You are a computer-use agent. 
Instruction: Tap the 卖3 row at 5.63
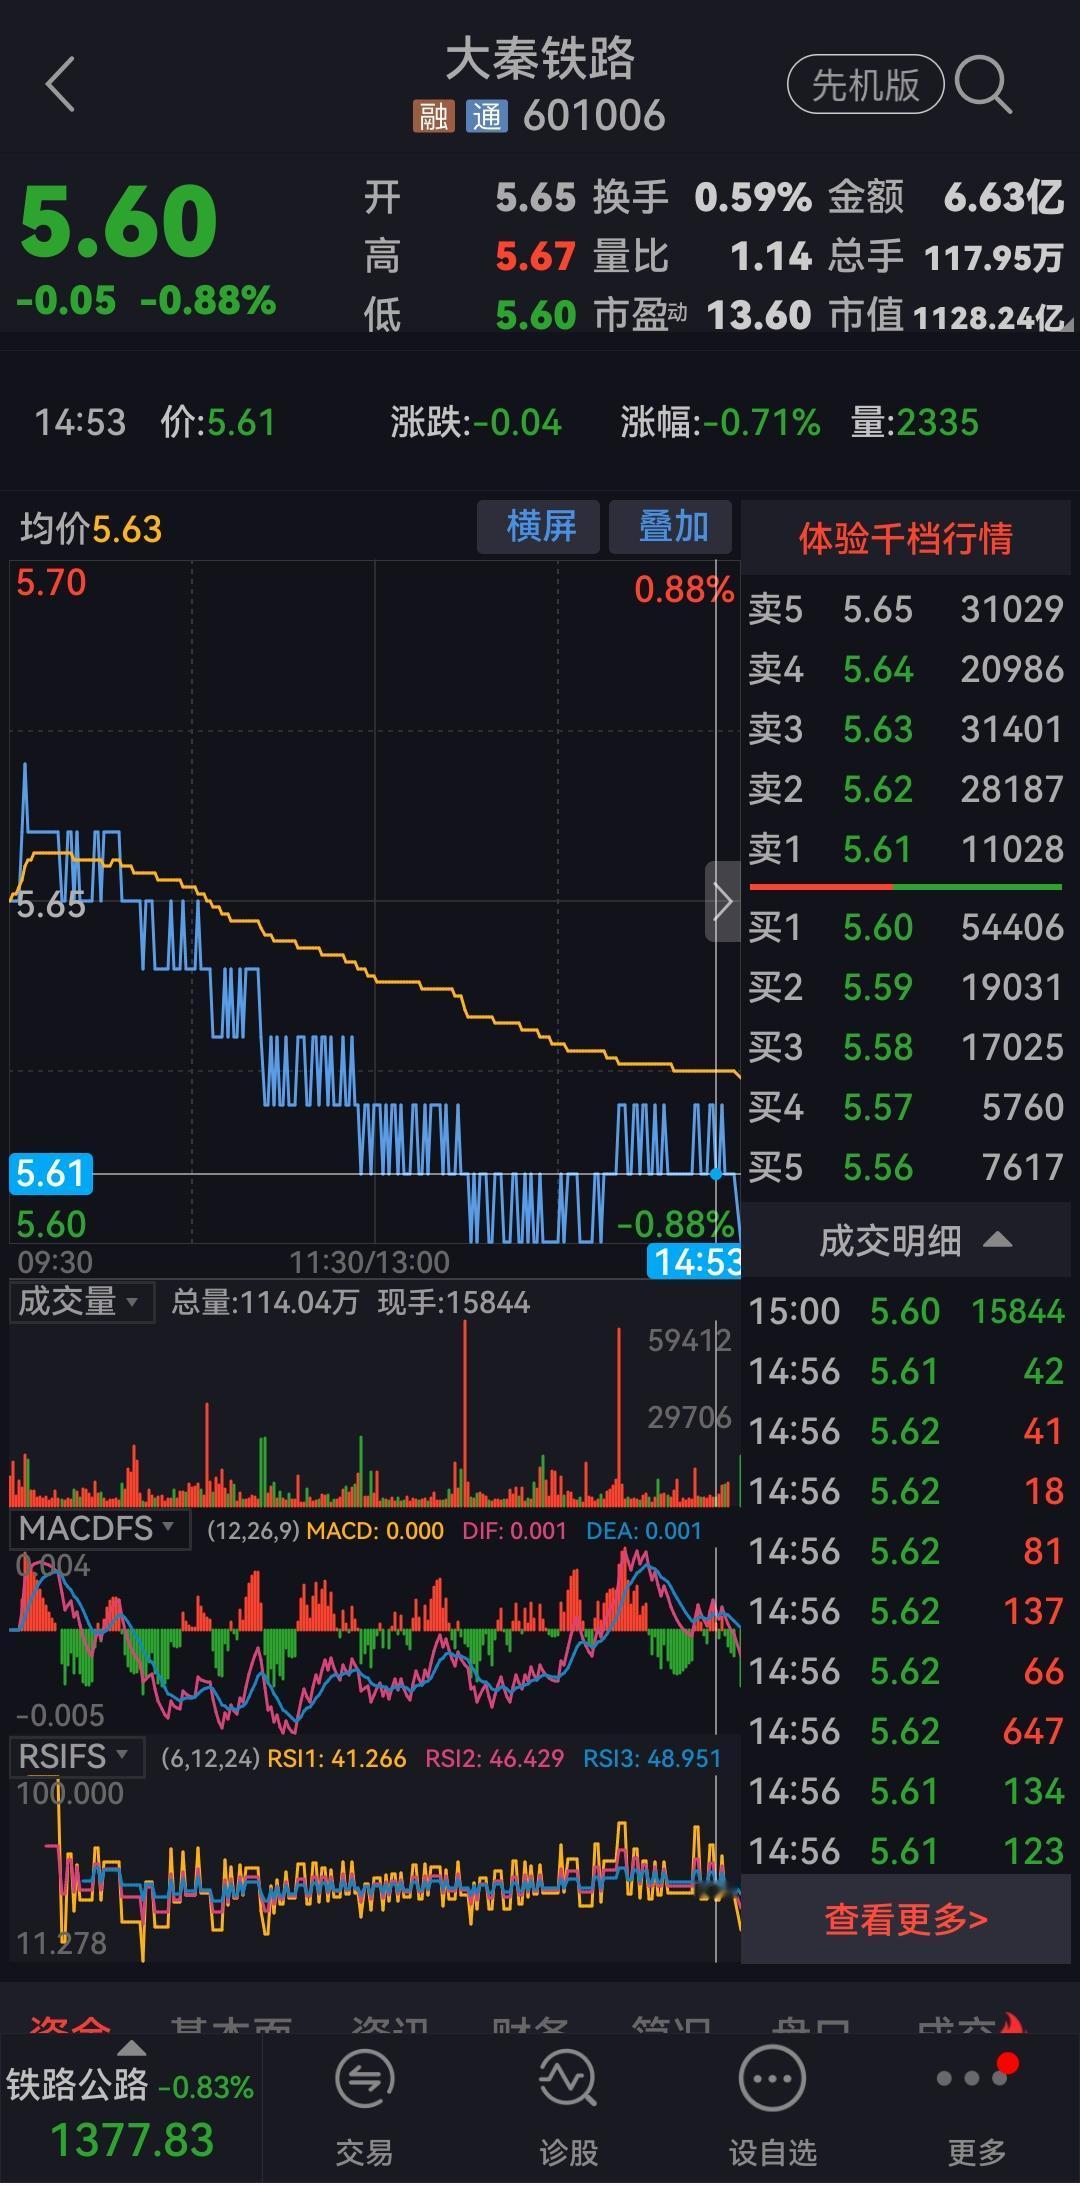coord(906,729)
